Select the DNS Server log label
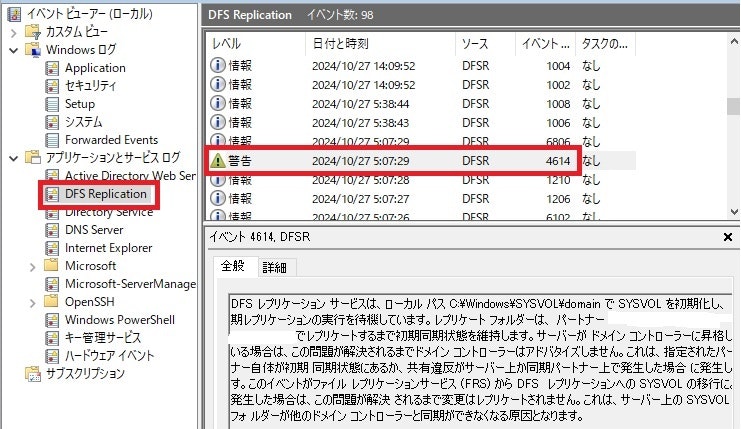741x429 pixels. [x=94, y=230]
